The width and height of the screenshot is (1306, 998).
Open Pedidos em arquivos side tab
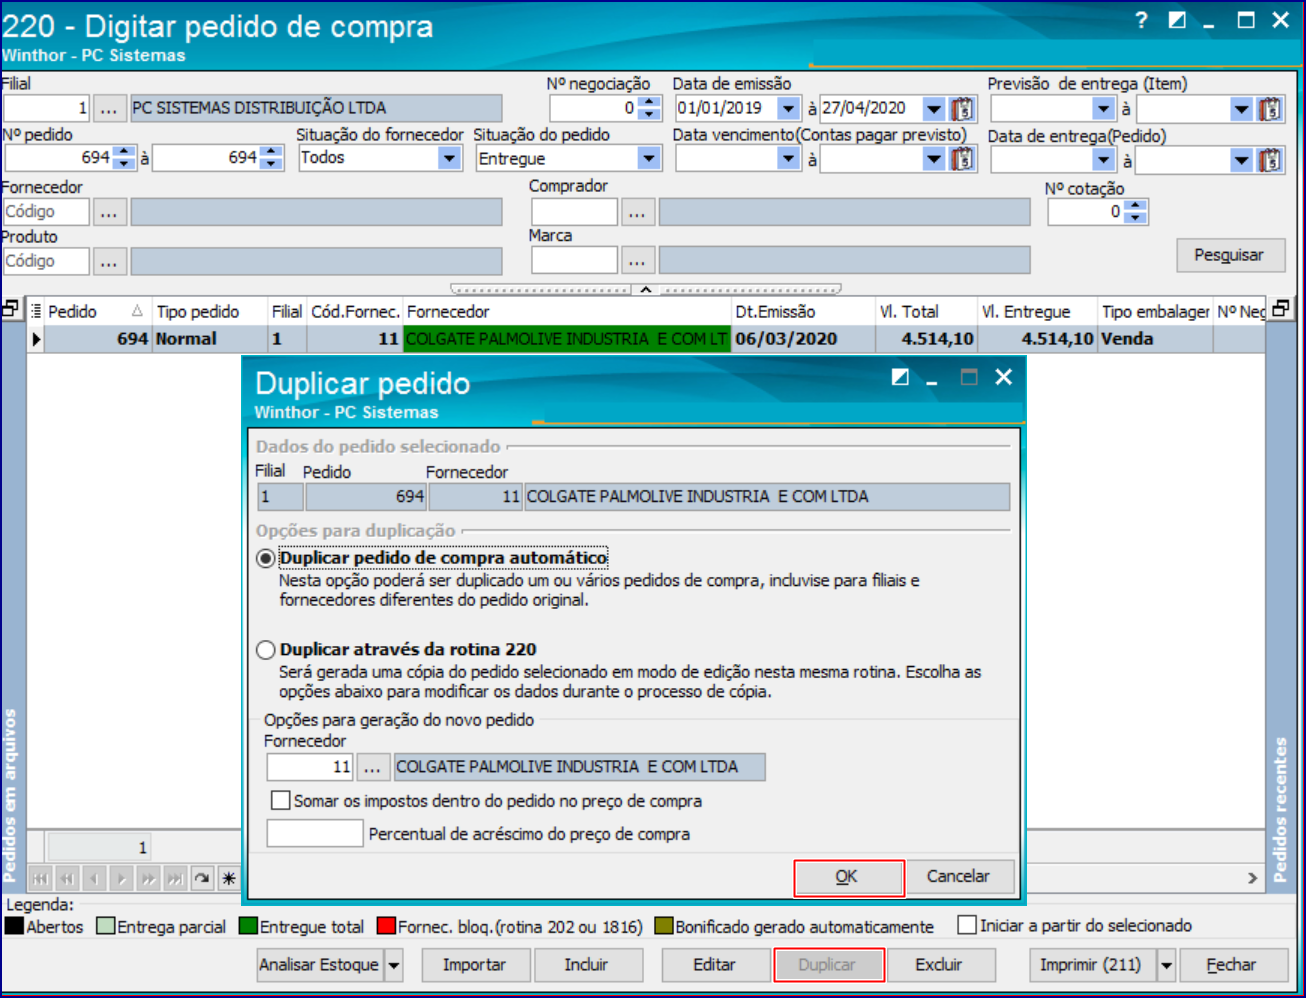pyautogui.click(x=12, y=795)
